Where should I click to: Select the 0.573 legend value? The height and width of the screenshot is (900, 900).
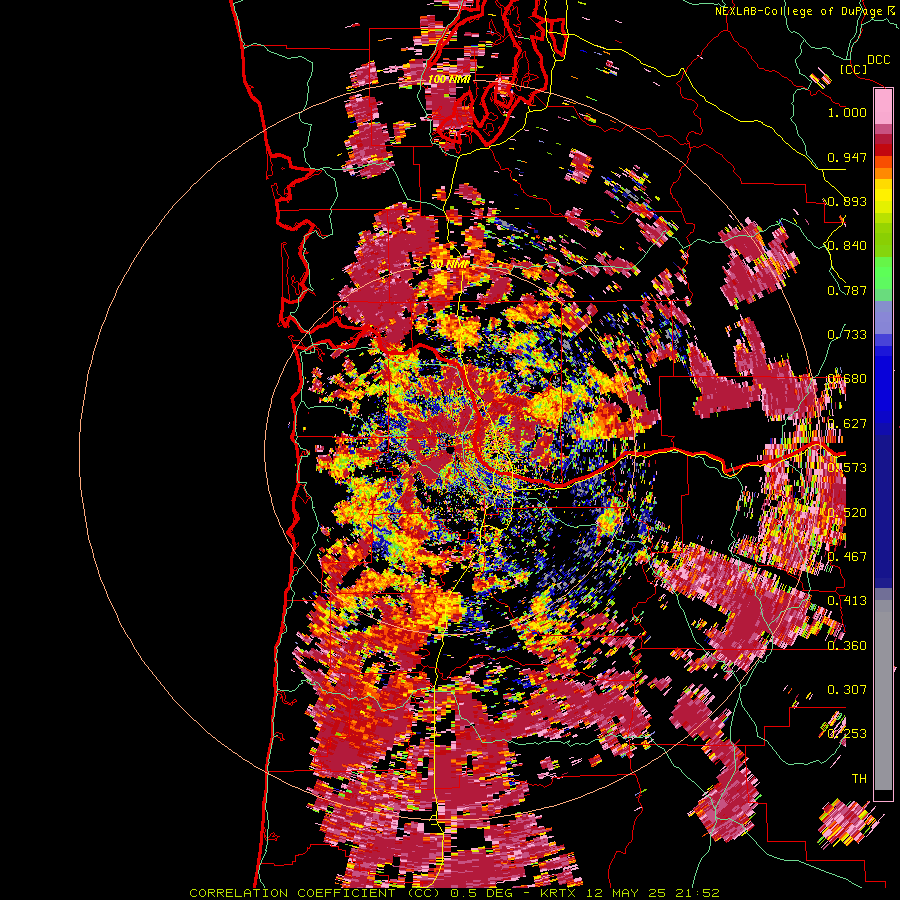point(847,468)
